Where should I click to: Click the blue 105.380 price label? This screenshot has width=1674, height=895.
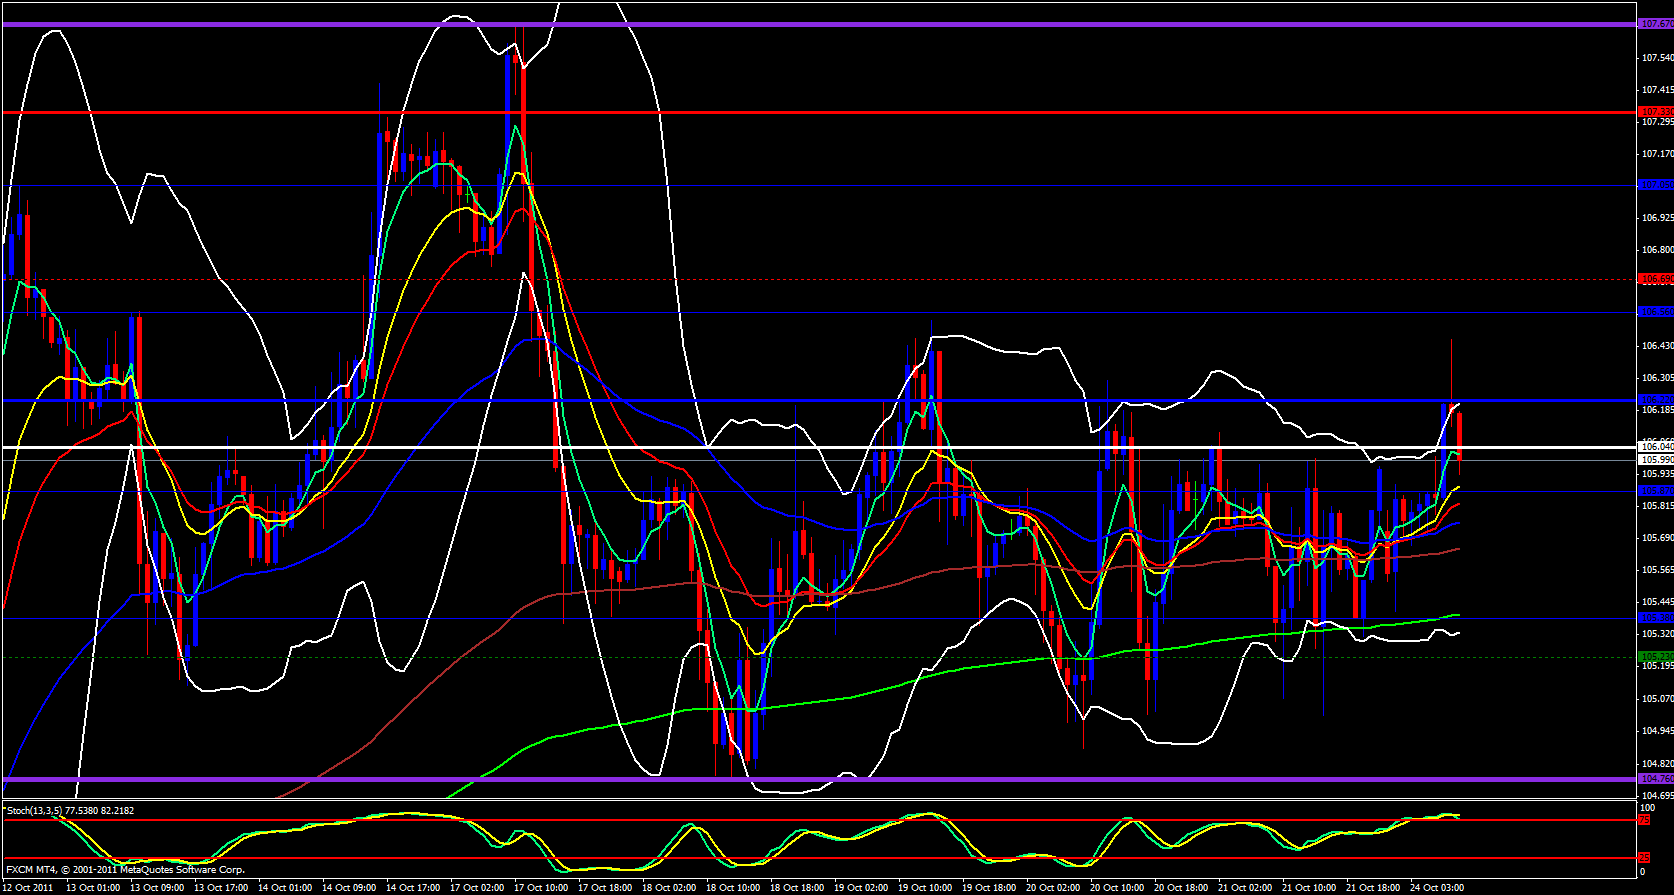pyautogui.click(x=1656, y=618)
